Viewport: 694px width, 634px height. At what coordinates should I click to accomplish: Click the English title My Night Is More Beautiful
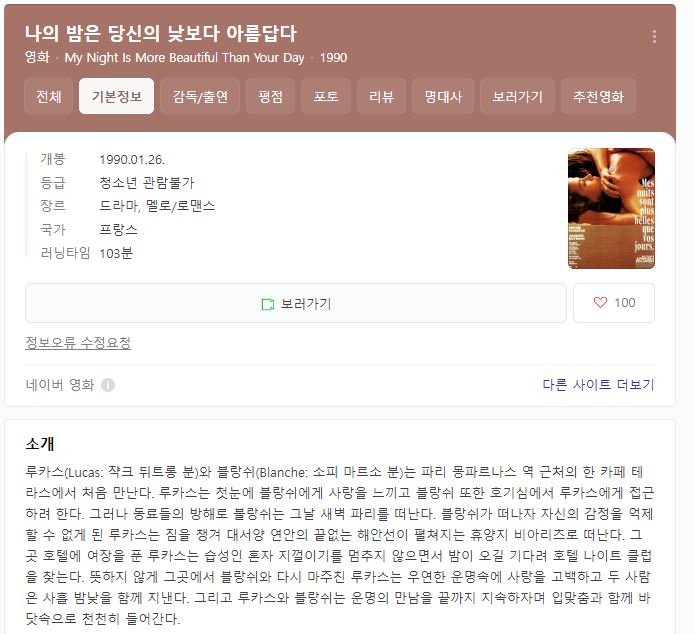click(184, 58)
